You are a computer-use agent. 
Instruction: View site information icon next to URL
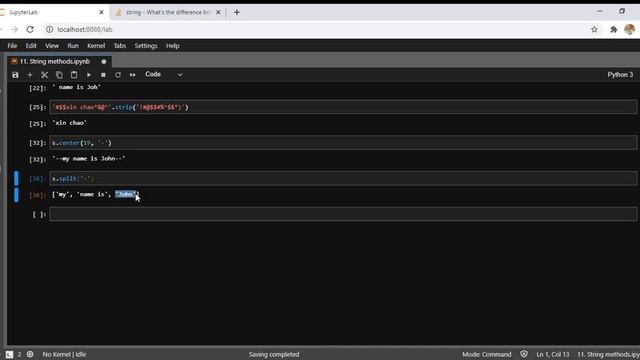[49, 29]
